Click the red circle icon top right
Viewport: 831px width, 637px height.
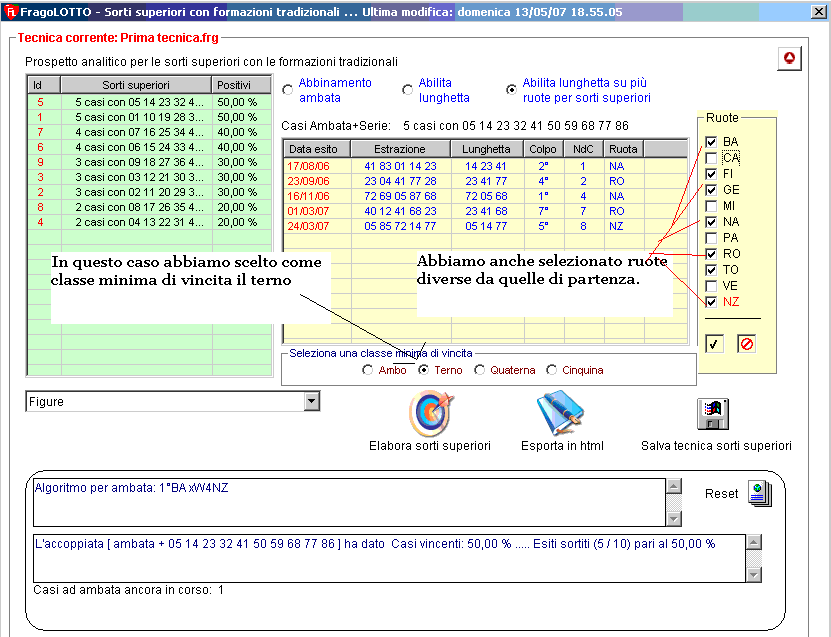point(789,59)
